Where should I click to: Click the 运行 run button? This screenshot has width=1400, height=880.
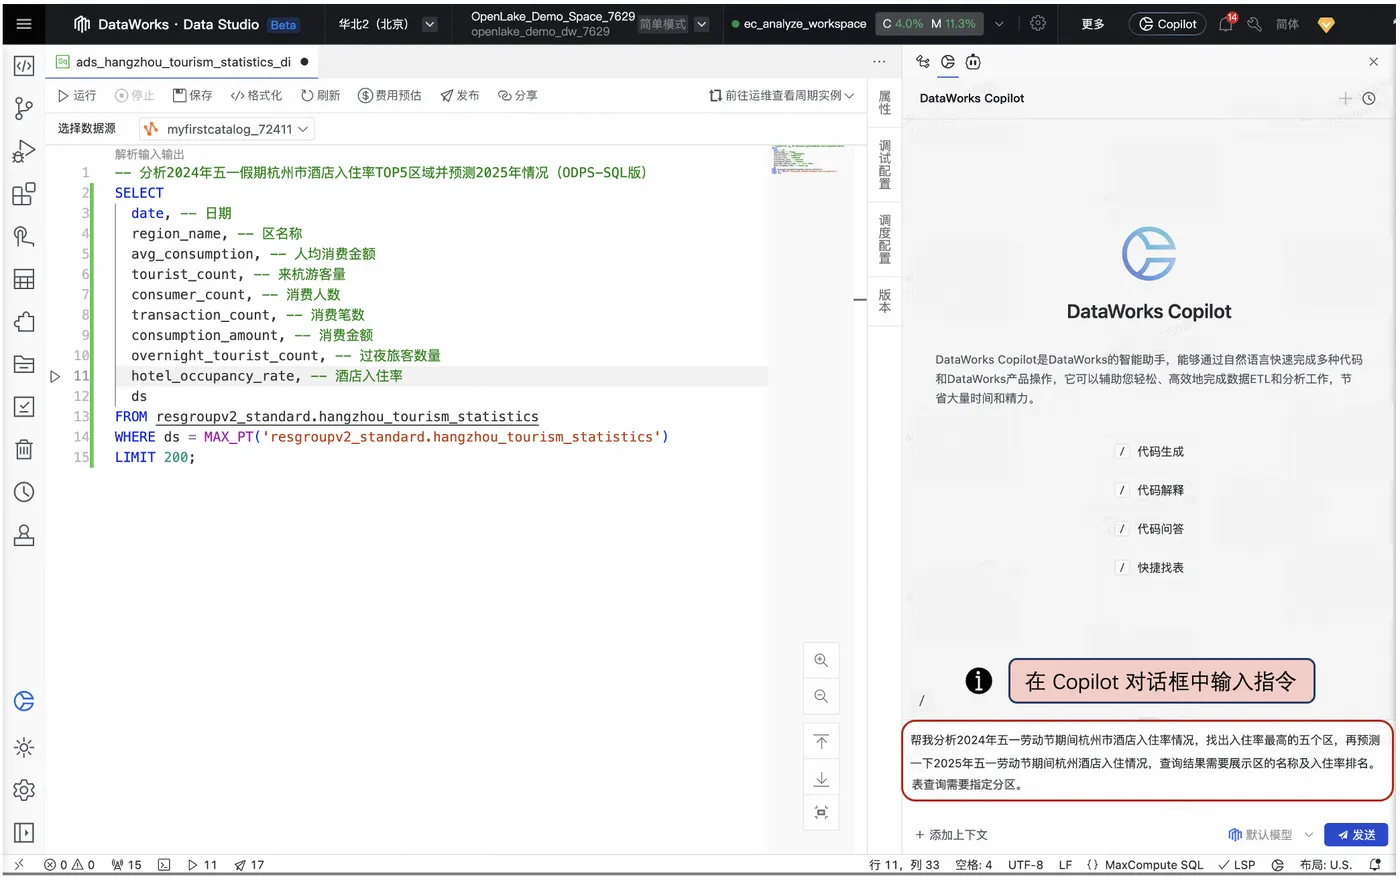(x=77, y=96)
